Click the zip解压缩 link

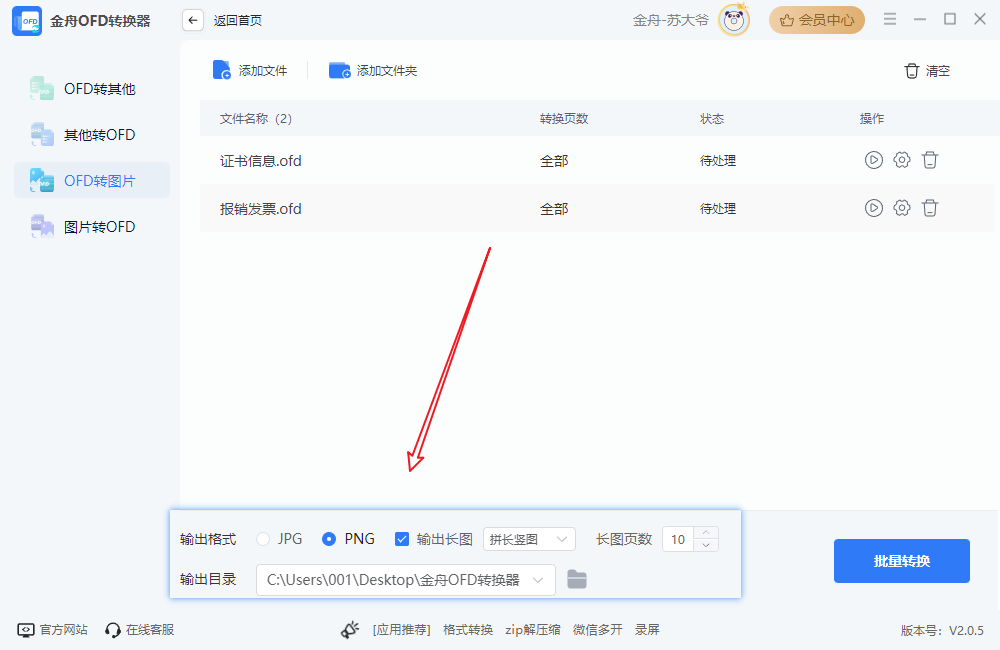point(533,630)
